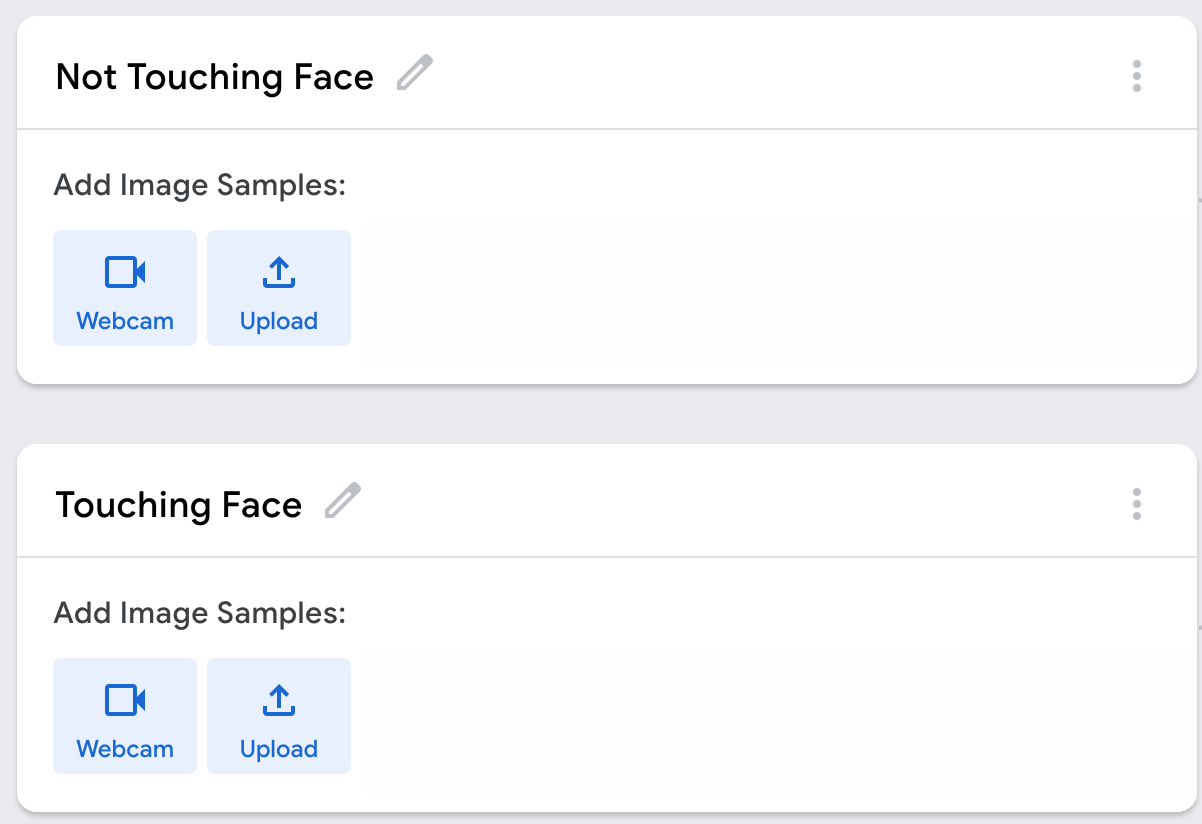Screen dimensions: 1202x824
Task: Click the pencil icon beside Touching Face
Action: 343,501
